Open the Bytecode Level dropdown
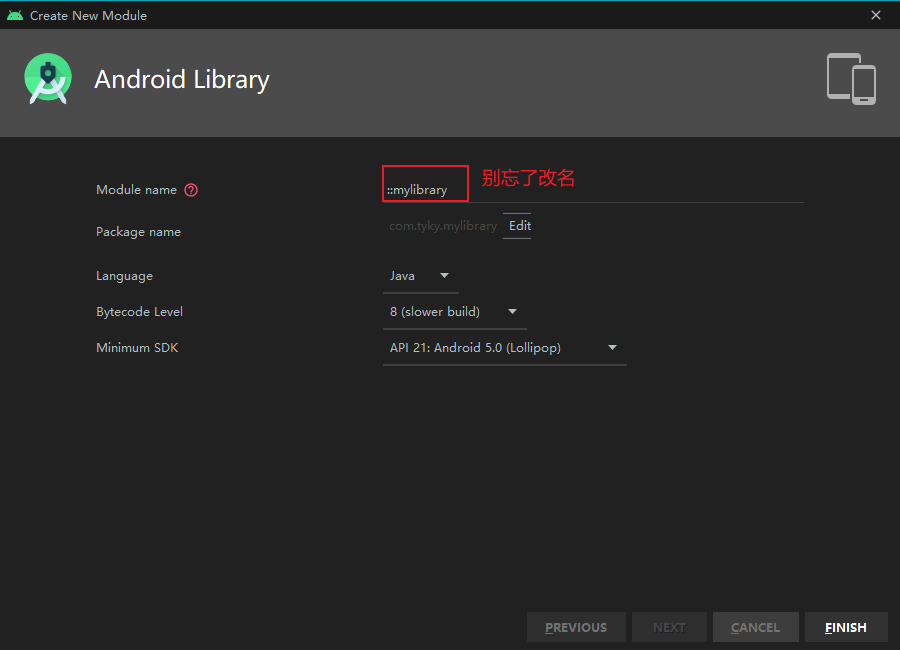The image size is (900, 650). coord(455,312)
